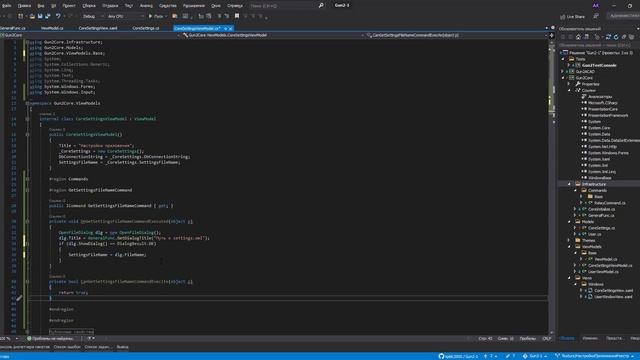
Task: Collapse the Infrastructure folder in Solution Explorer
Action: (569, 184)
